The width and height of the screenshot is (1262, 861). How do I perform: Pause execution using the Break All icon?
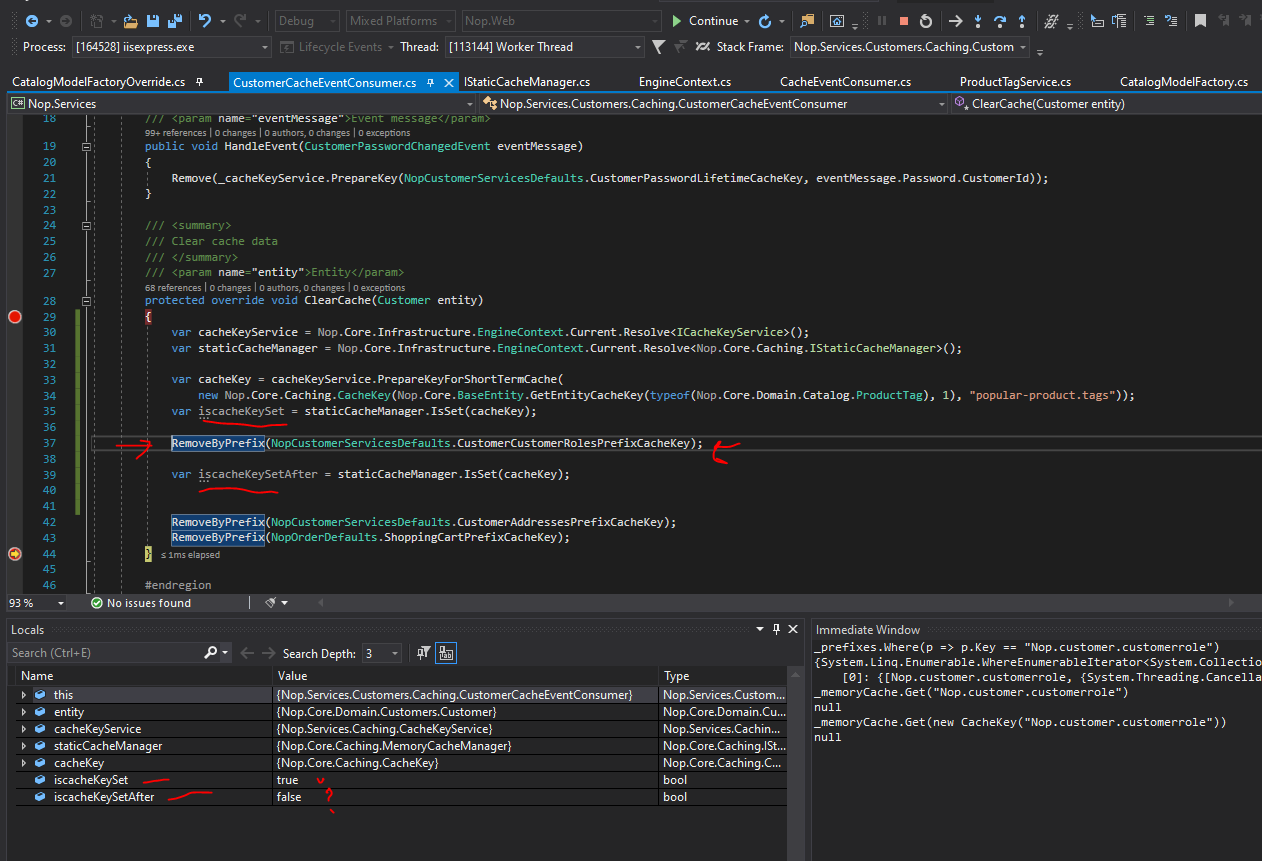[x=883, y=19]
